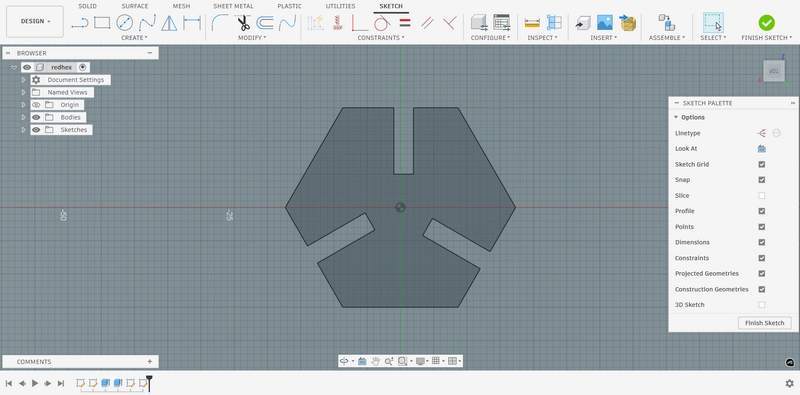Switch to the UTILITIES tab
Screen dimensions: 800x395
click(x=340, y=6)
